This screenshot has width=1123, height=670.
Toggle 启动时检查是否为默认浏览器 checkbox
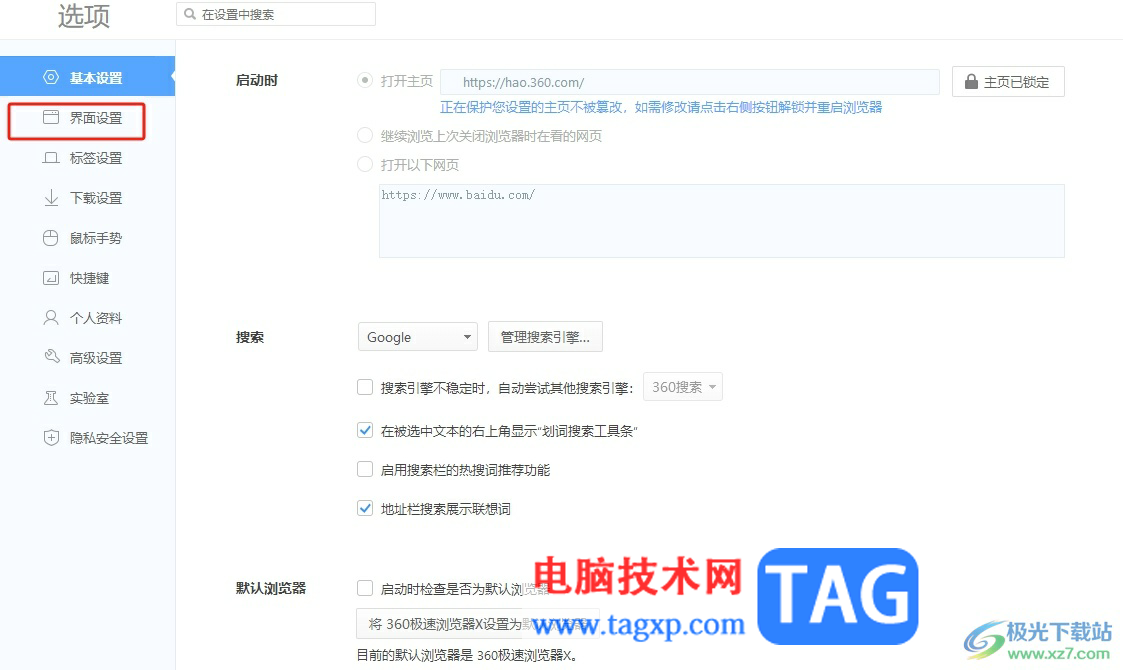click(365, 588)
